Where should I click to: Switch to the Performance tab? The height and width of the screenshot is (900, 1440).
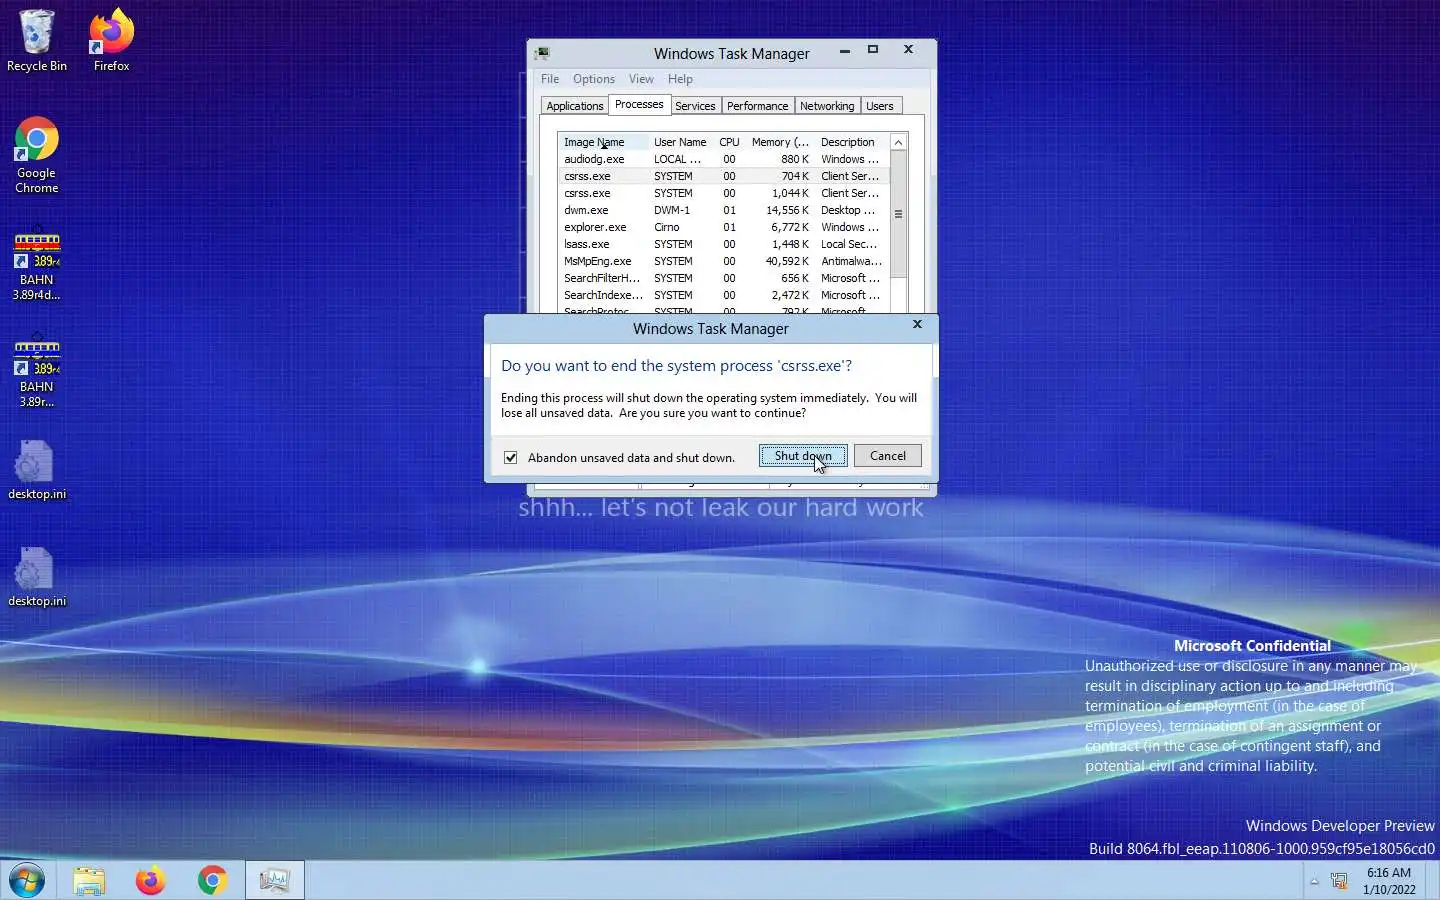(757, 106)
